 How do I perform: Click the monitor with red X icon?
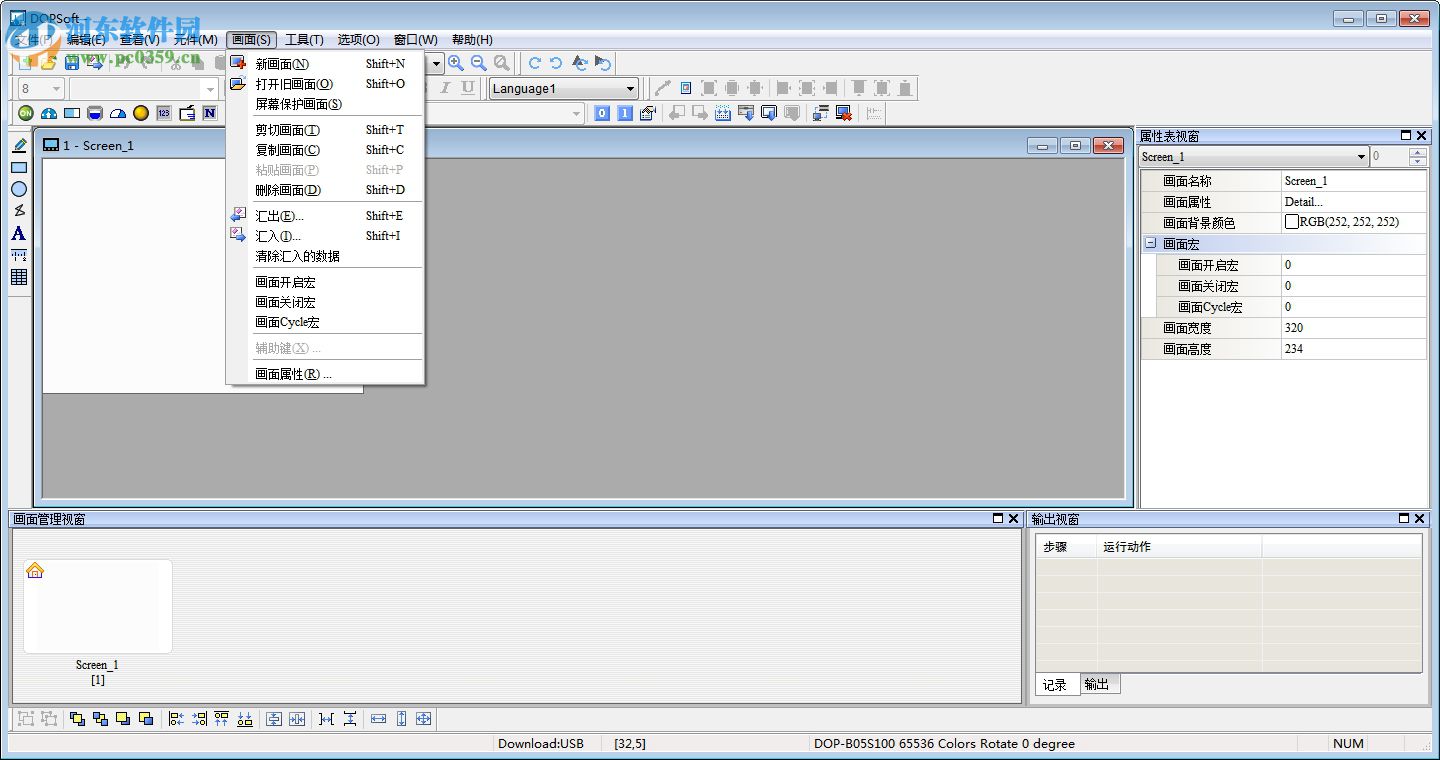(843, 113)
